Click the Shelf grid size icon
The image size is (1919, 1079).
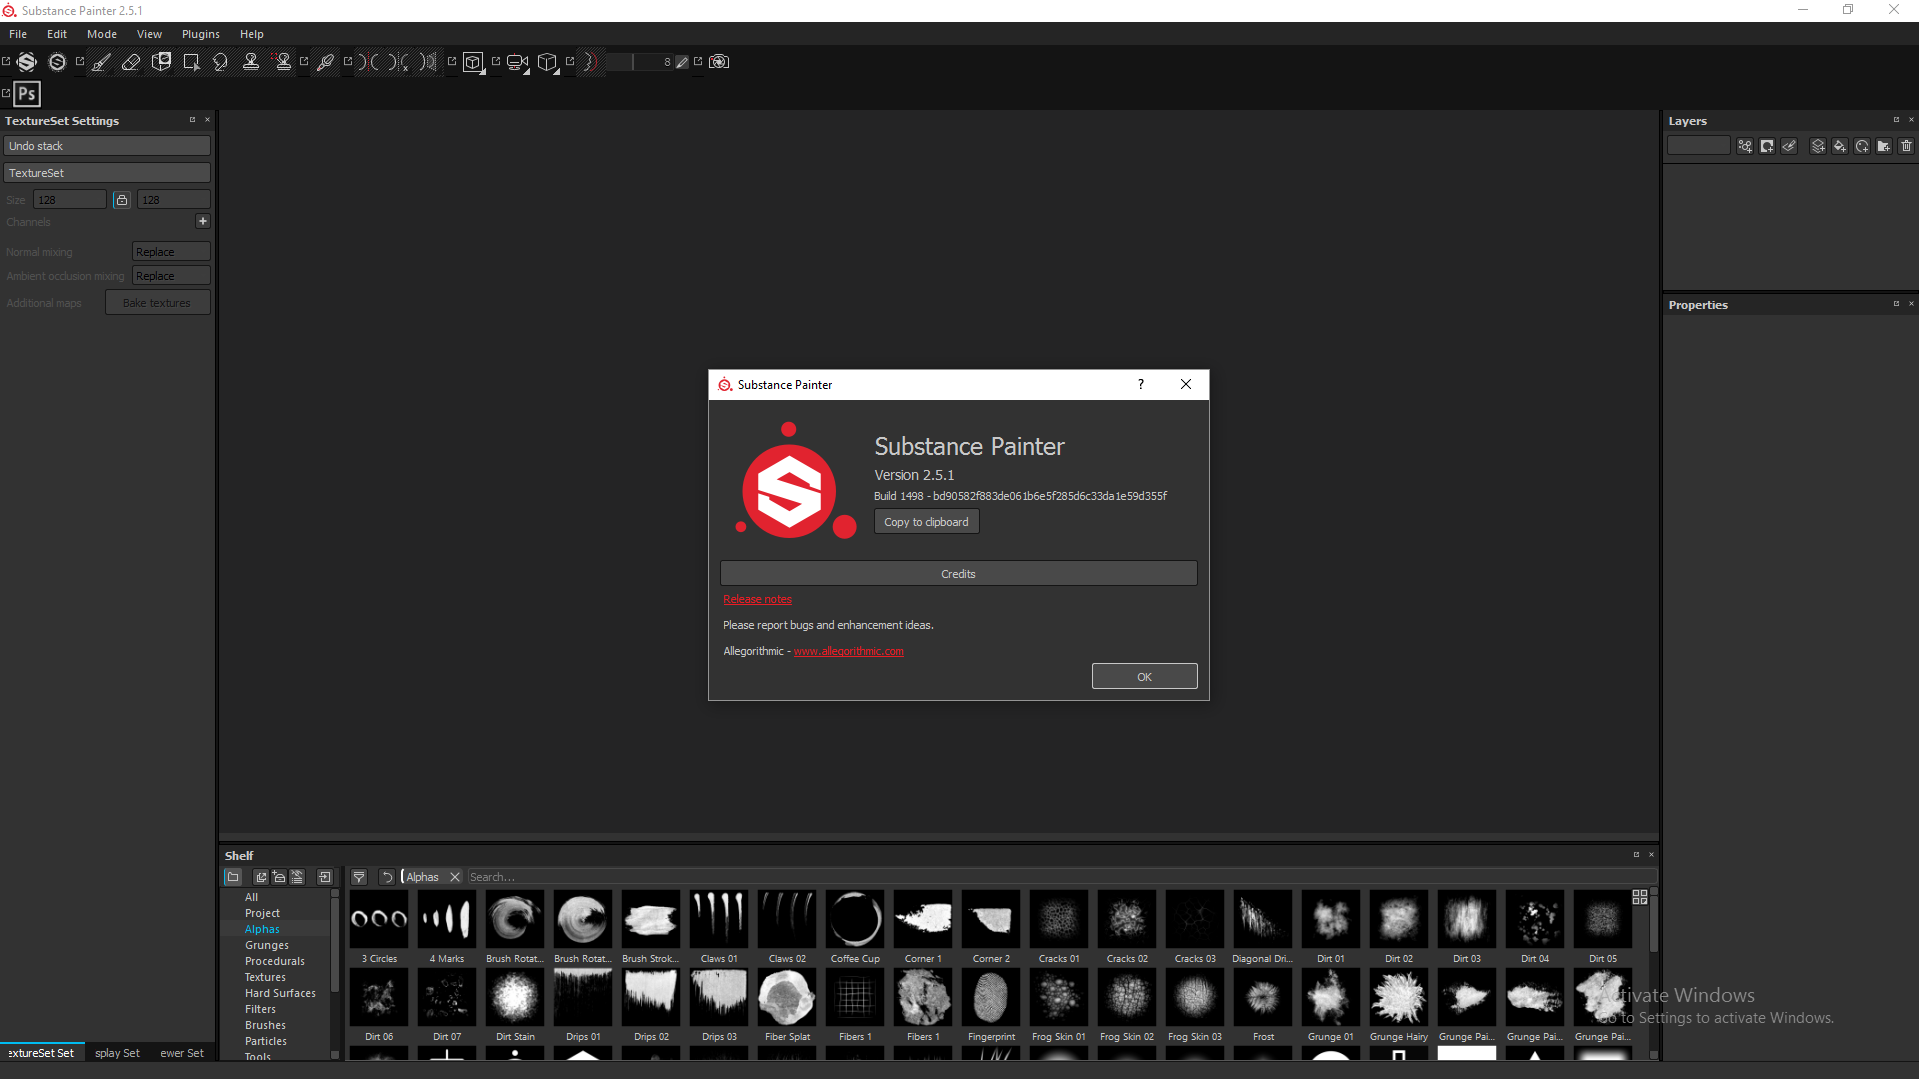coord(1640,897)
